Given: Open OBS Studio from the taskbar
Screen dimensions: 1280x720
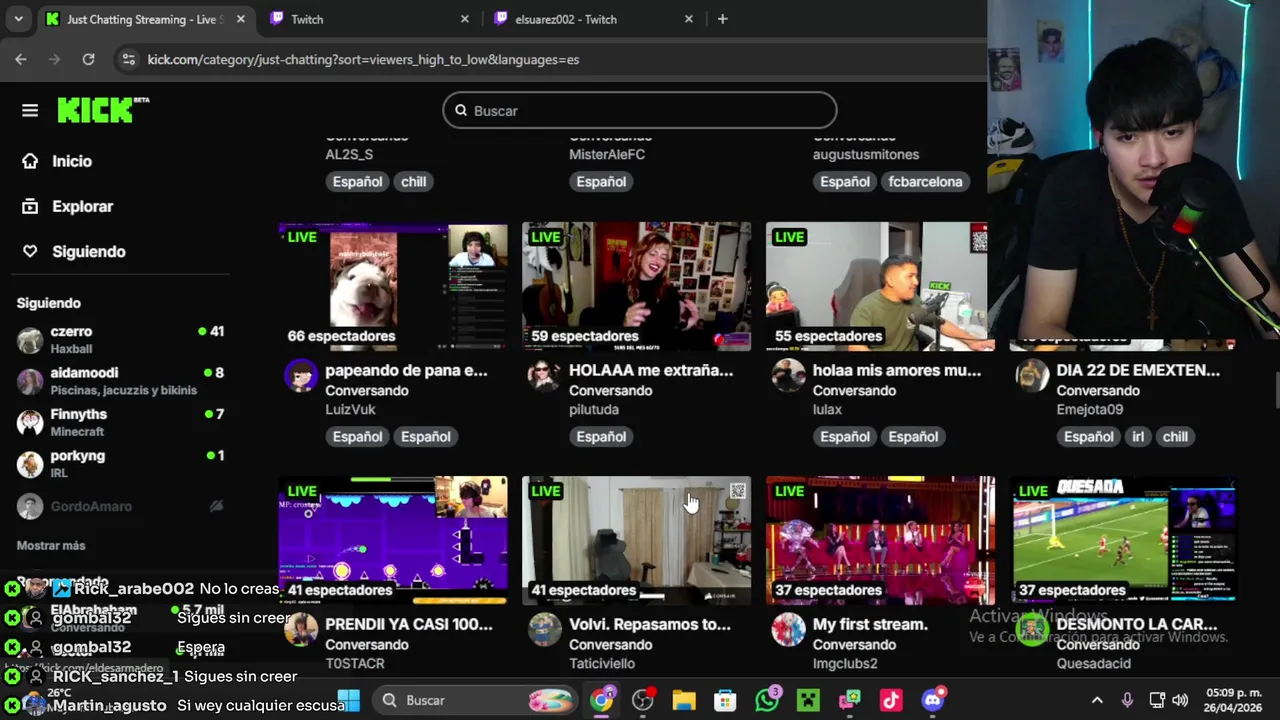Looking at the screenshot, I should click(643, 700).
